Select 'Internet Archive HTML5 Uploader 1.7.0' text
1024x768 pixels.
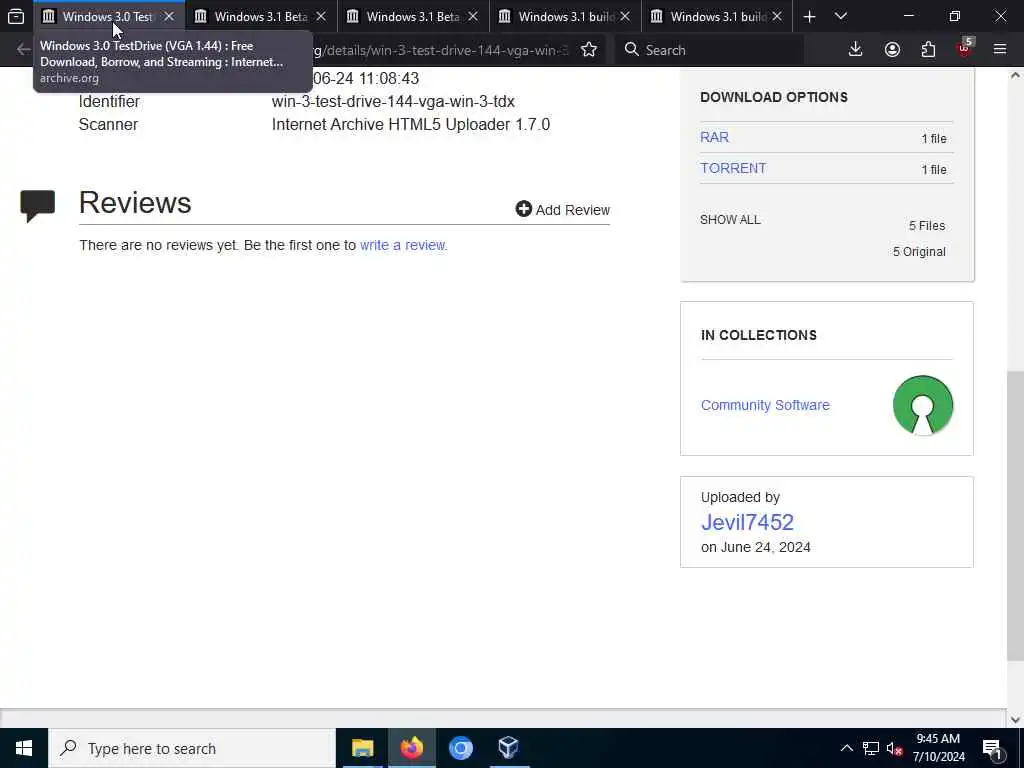pos(411,124)
